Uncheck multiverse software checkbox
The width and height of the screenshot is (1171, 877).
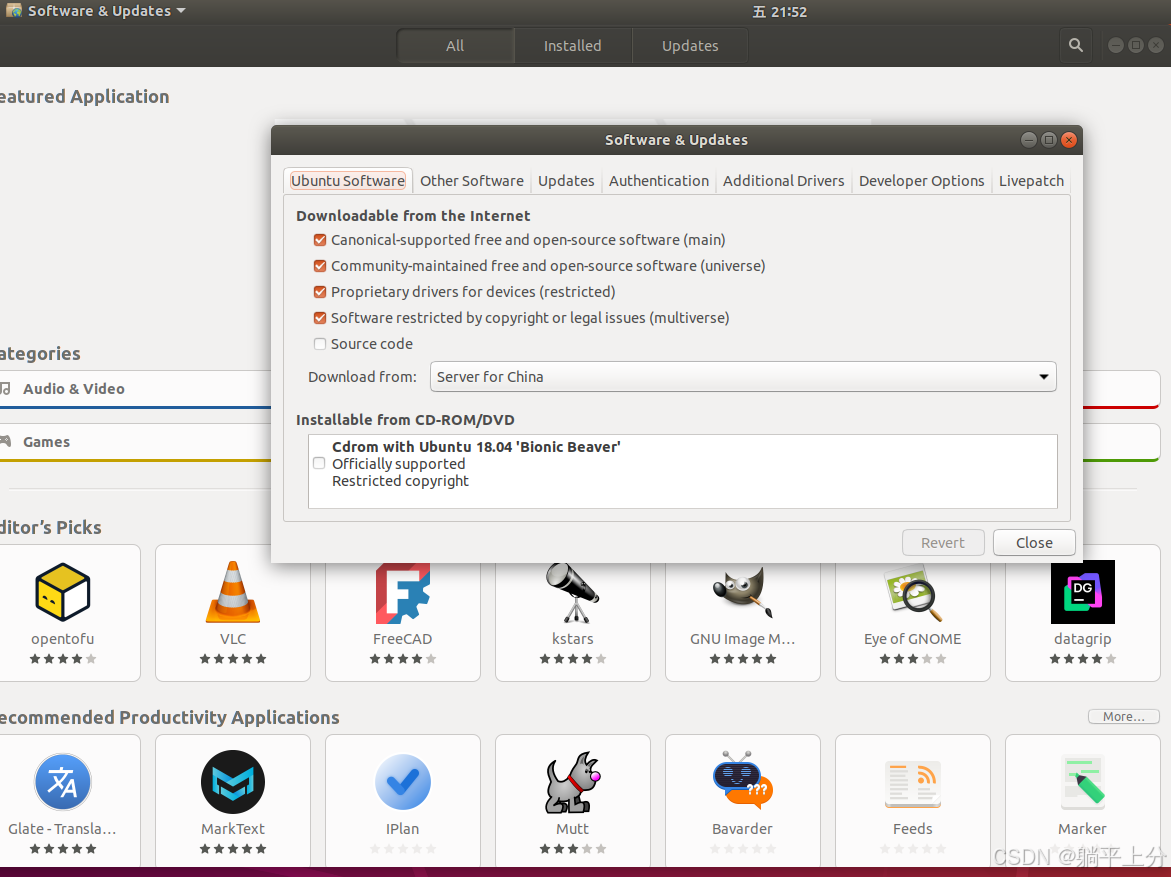[x=320, y=318]
